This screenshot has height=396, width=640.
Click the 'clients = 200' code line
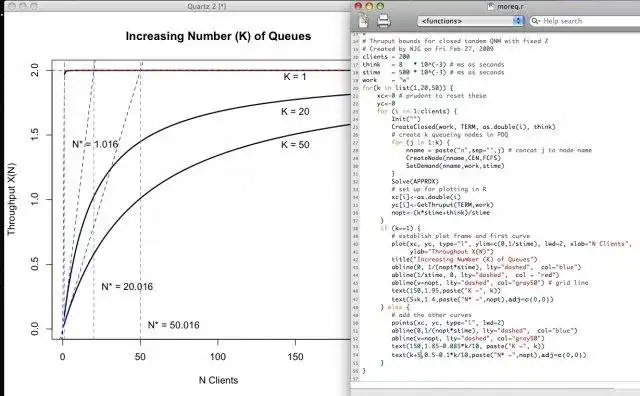(x=386, y=57)
